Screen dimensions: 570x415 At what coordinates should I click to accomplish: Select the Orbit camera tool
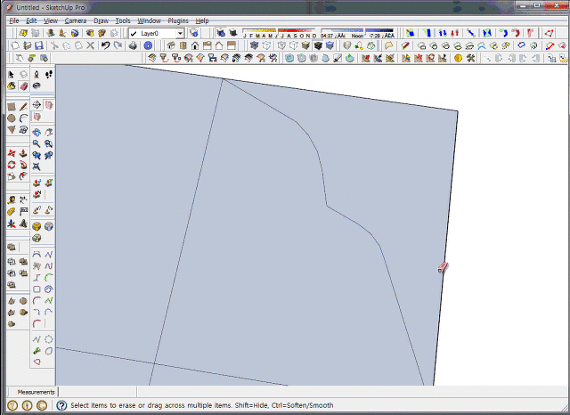36,132
